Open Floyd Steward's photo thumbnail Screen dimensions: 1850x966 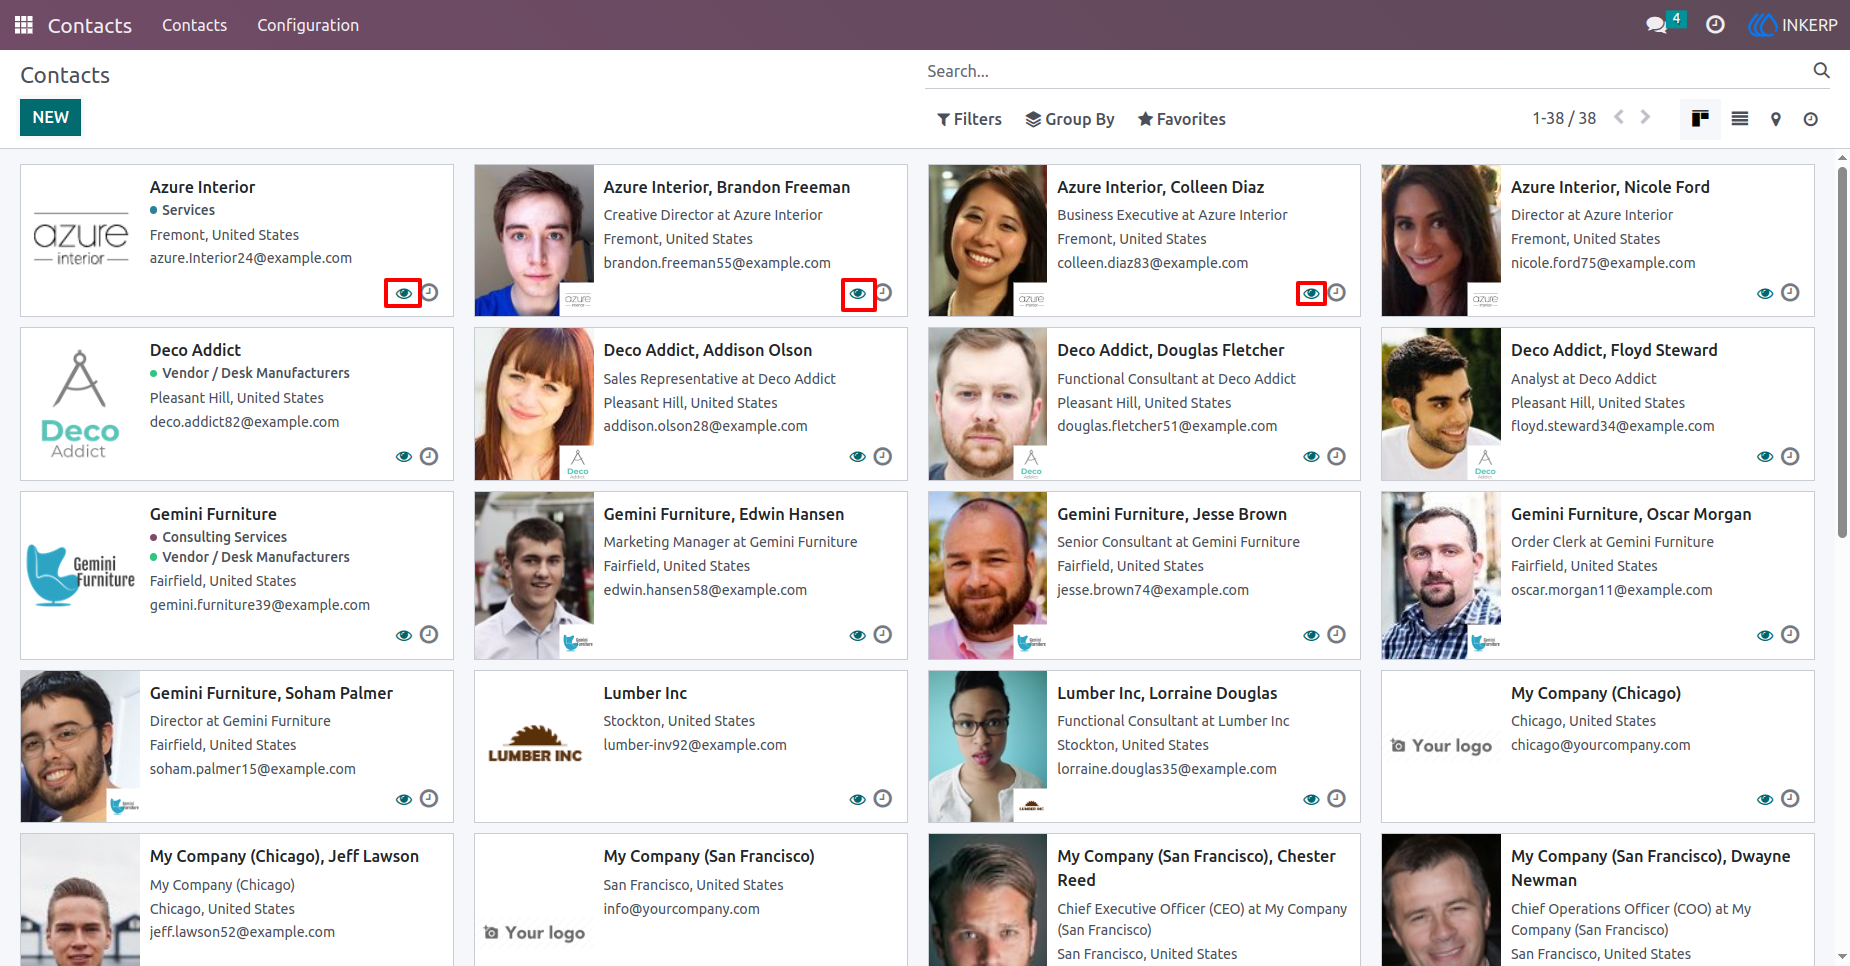pyautogui.click(x=1441, y=404)
